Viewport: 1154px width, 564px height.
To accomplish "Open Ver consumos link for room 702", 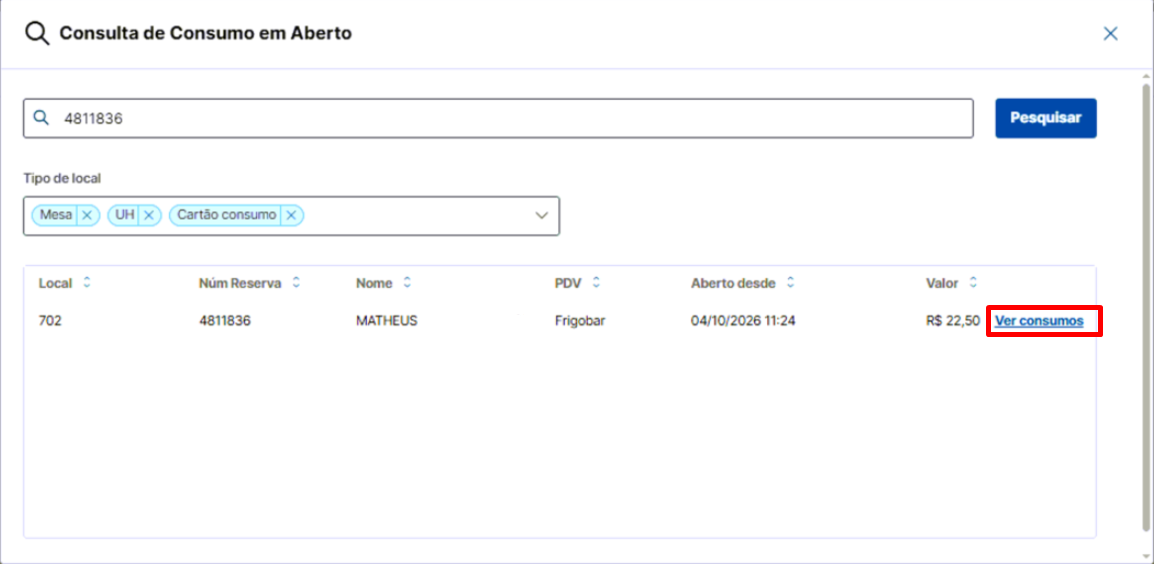I will (x=1039, y=321).
